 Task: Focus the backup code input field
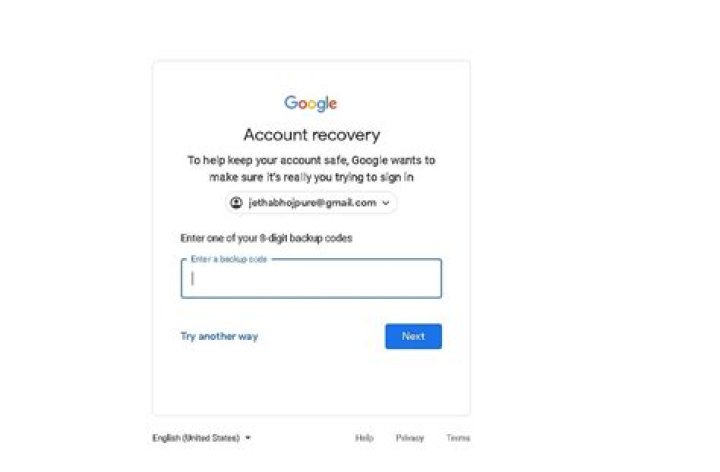click(311, 279)
